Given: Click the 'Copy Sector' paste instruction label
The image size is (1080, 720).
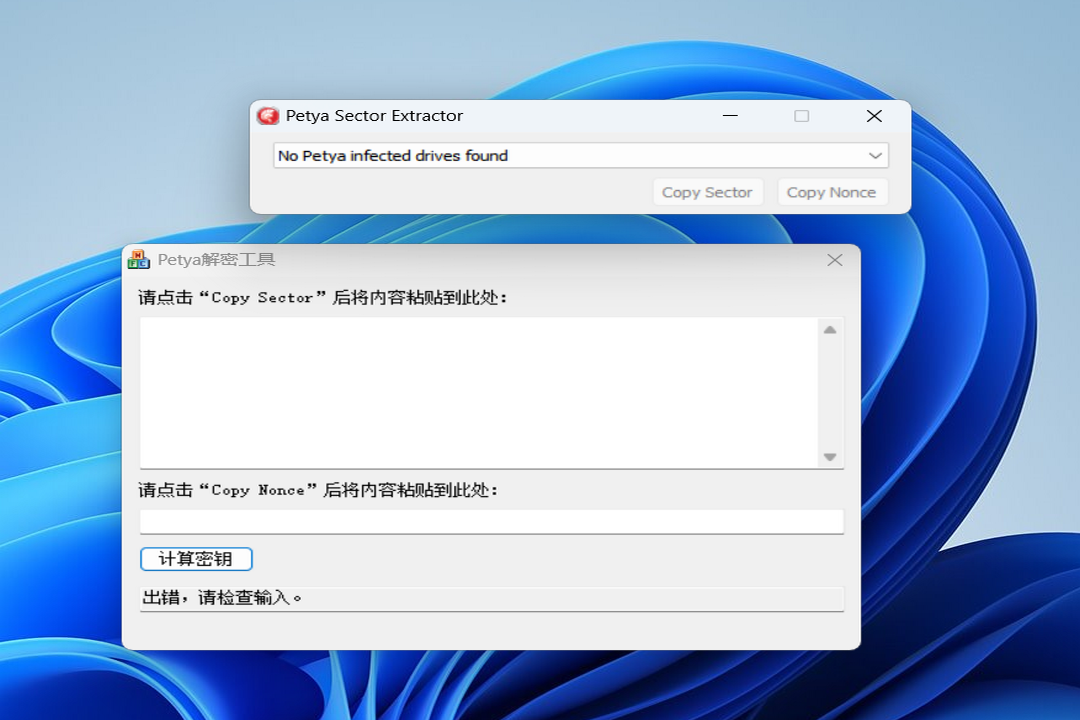Looking at the screenshot, I should 323,298.
